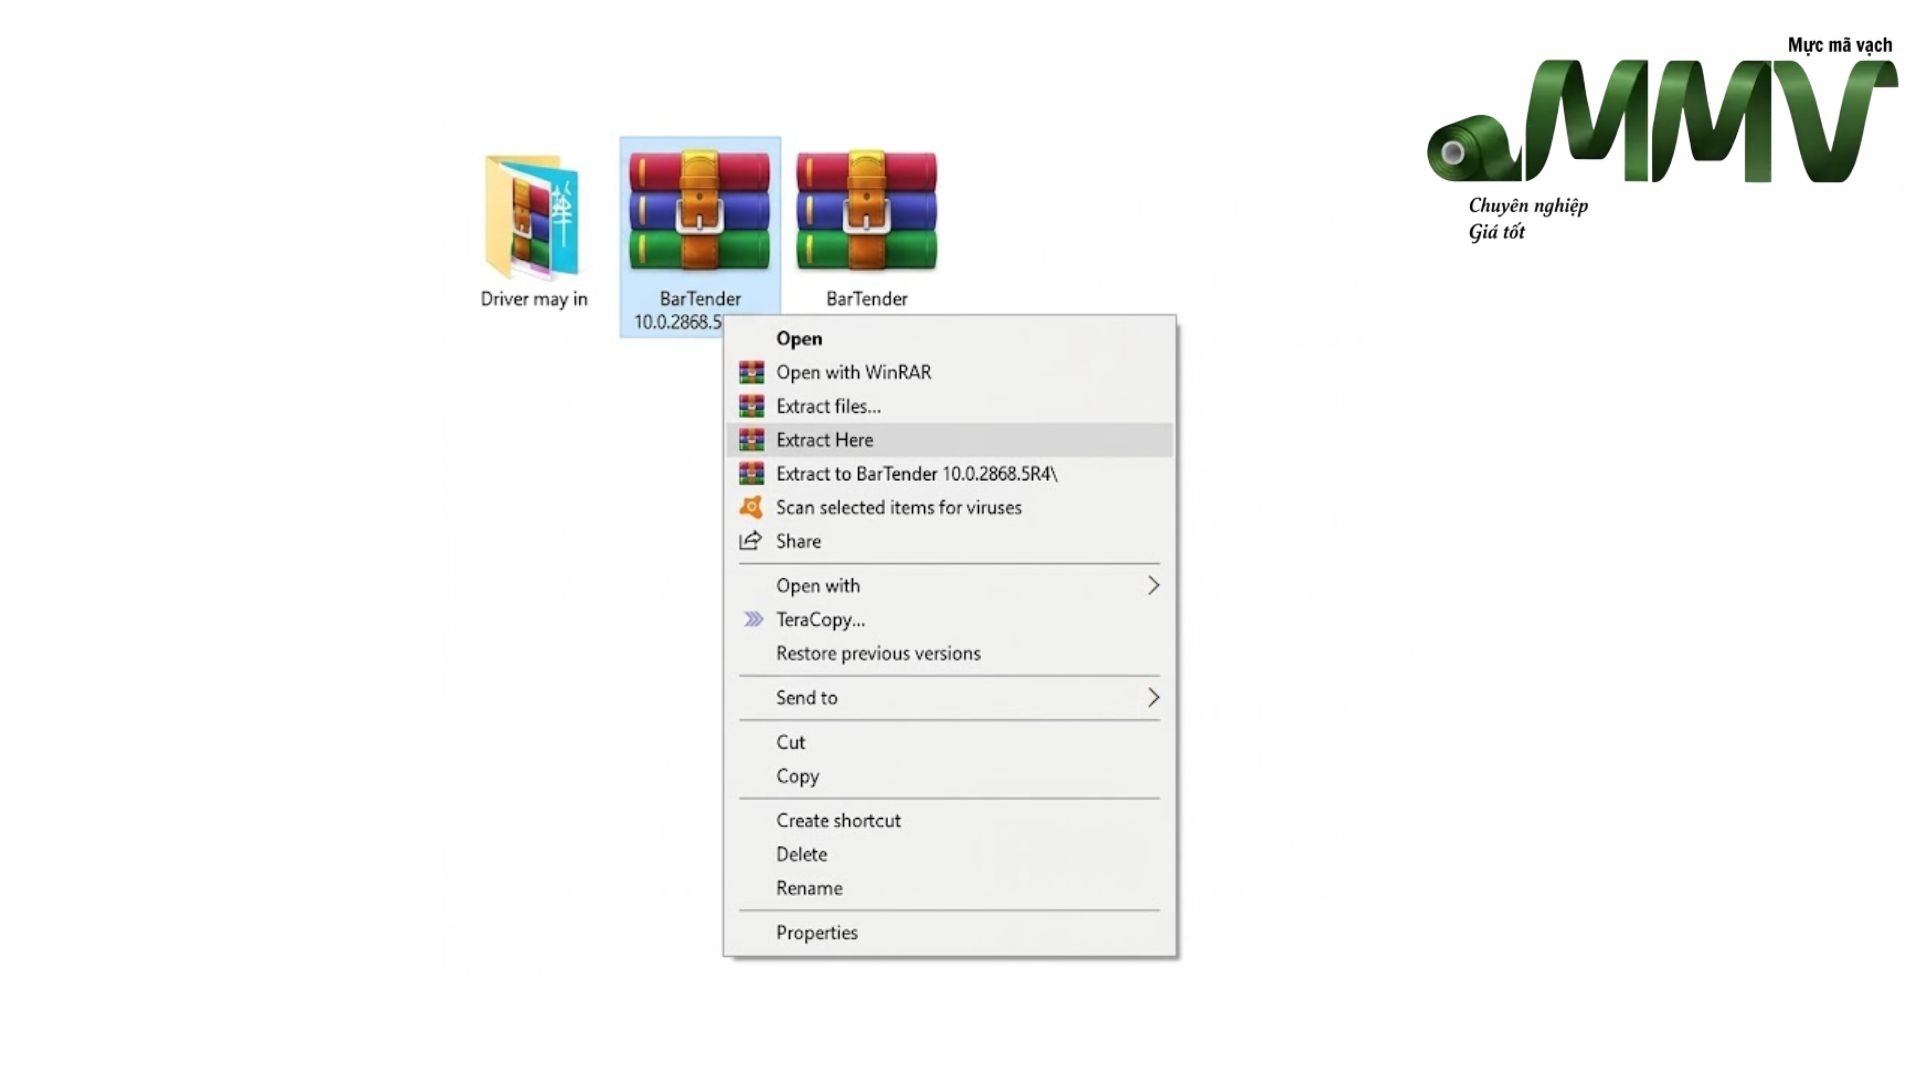Screen dimensions: 1920x1080
Task: Expand the Open with submenu arrow
Action: point(1153,586)
